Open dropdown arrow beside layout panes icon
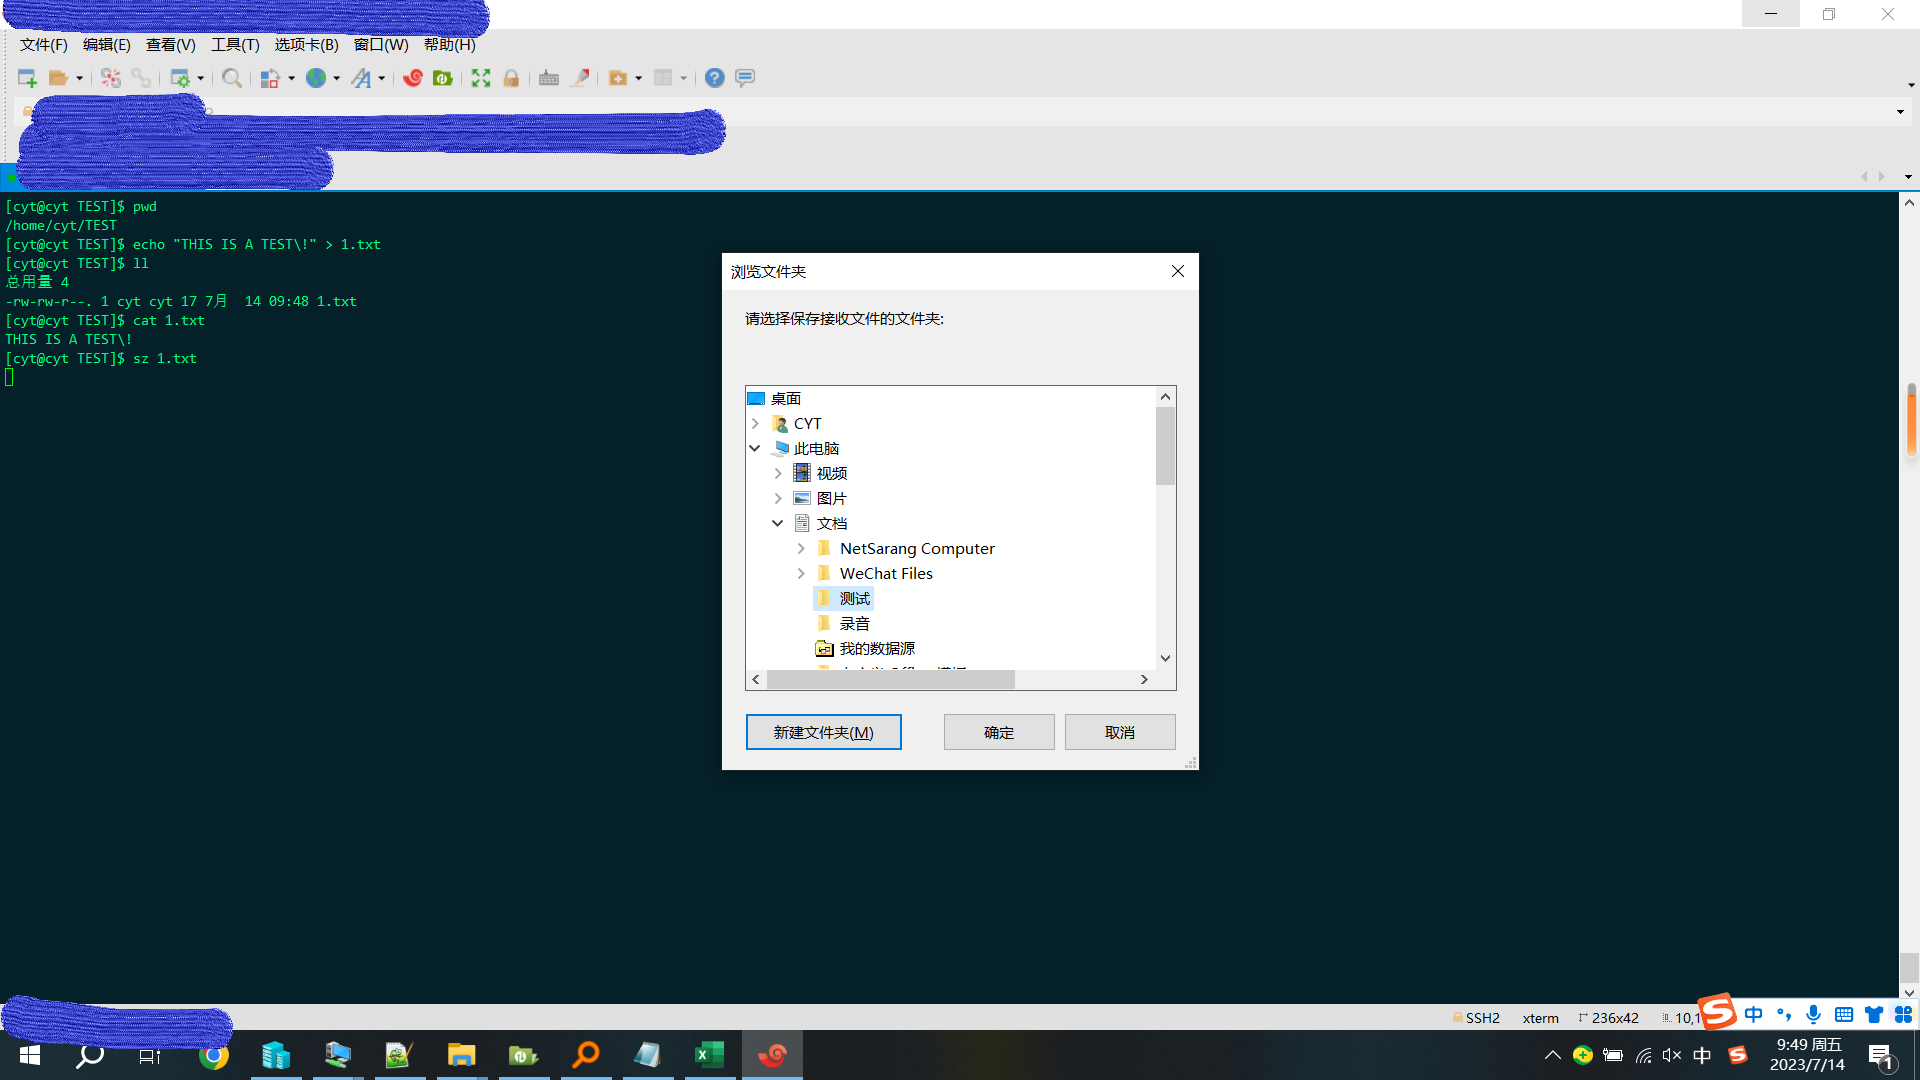Viewport: 1920px width, 1080px height. (x=684, y=78)
